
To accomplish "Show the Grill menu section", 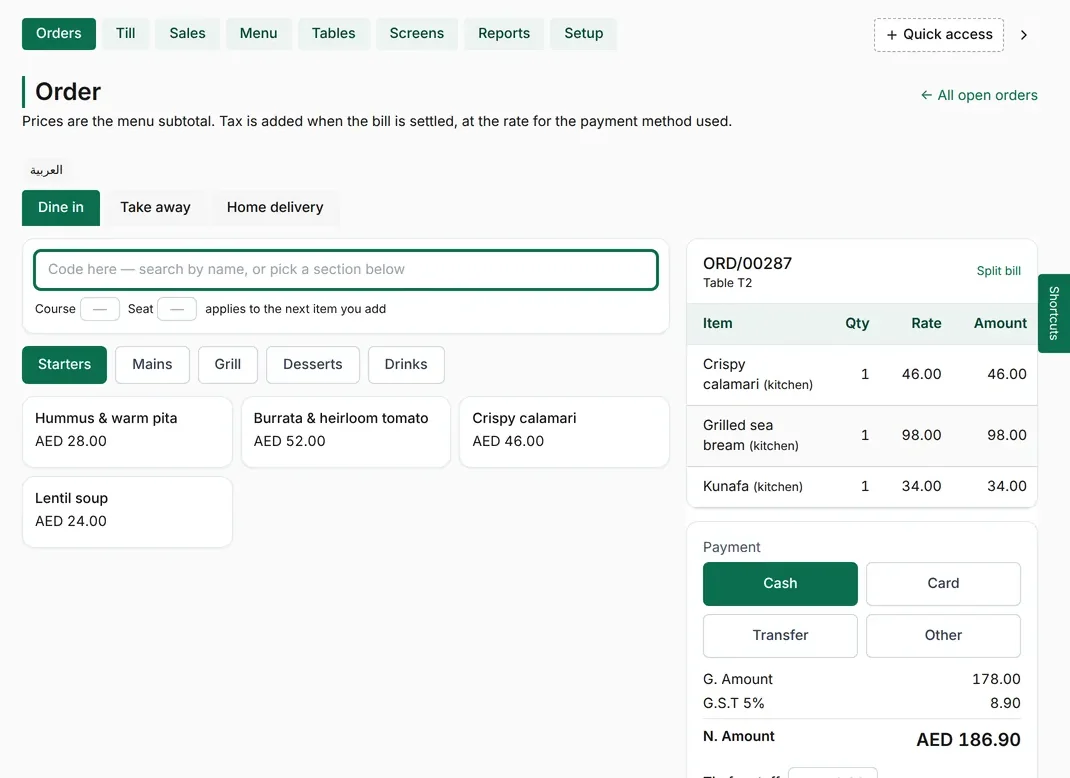I will (x=228, y=364).
